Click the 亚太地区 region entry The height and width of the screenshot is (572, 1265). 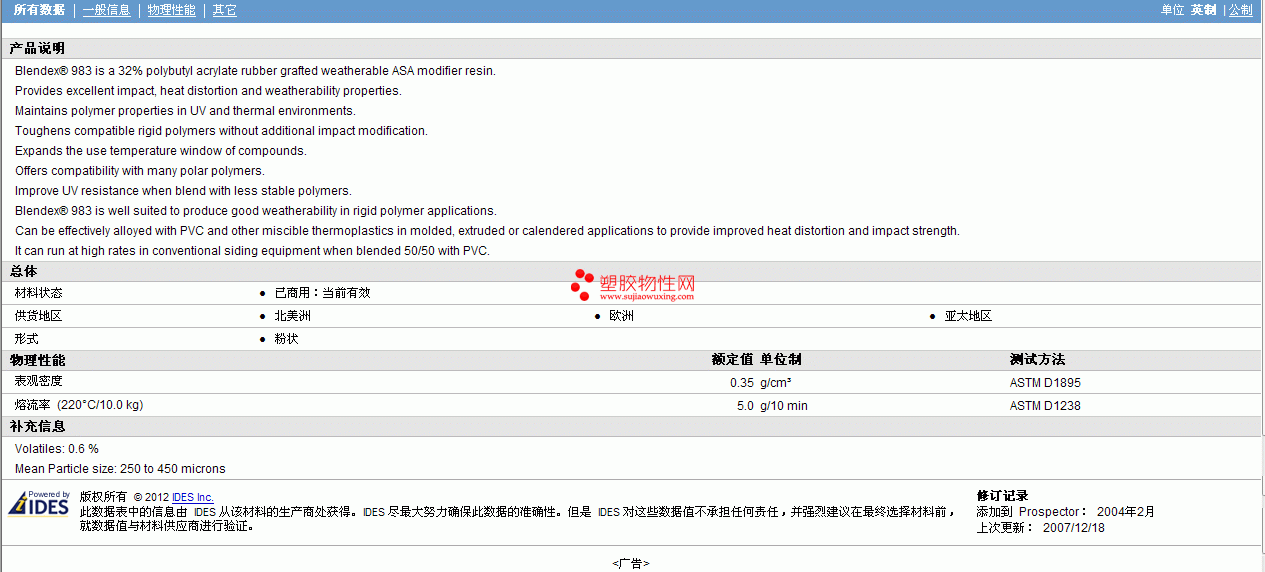(968, 316)
